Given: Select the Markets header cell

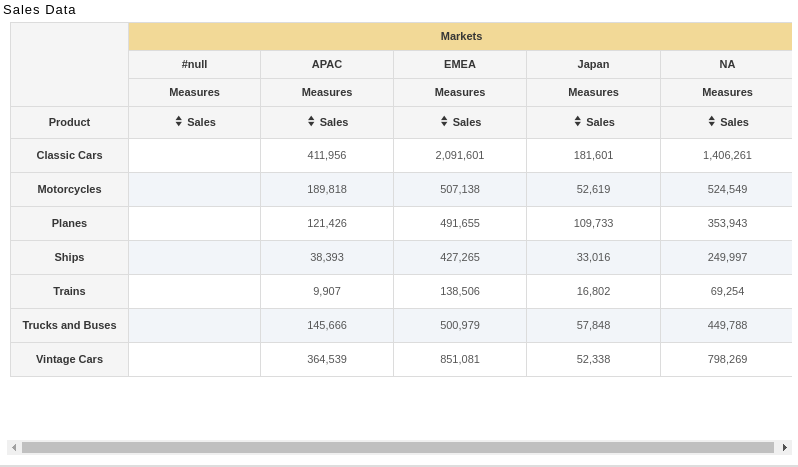Looking at the screenshot, I should click(x=461, y=36).
